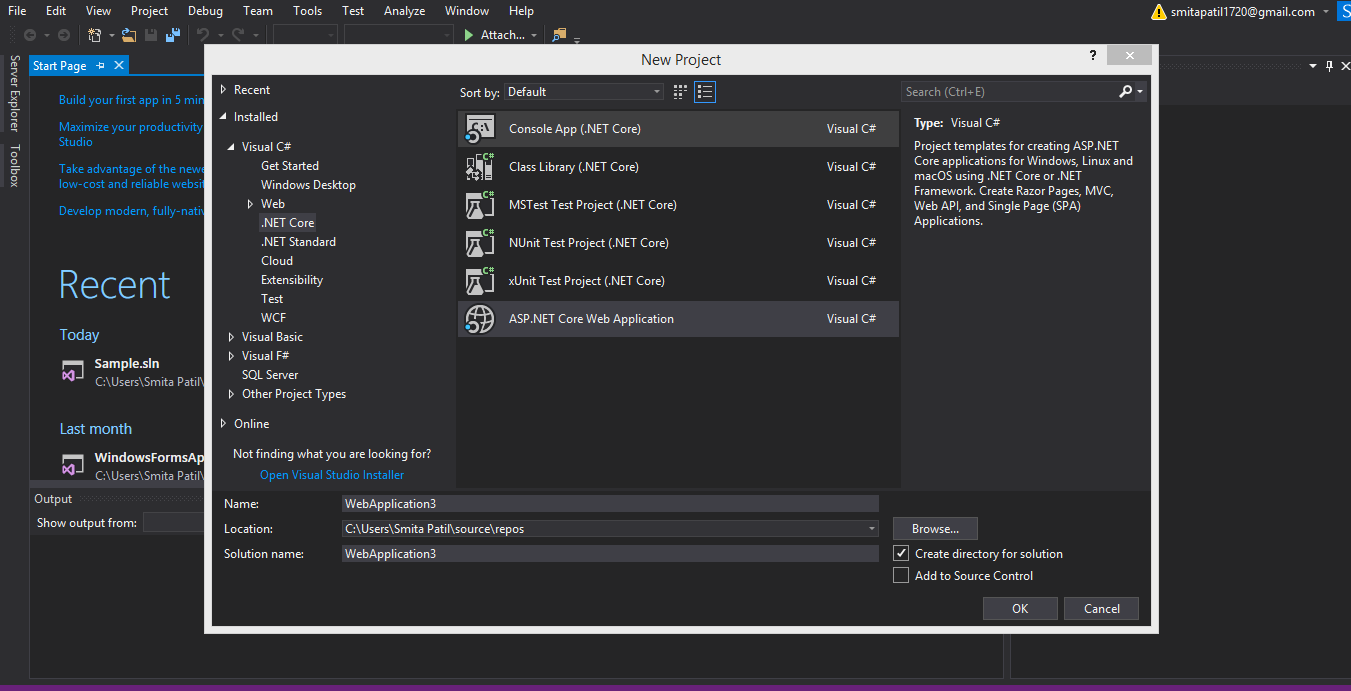Collapse the Visual C# node
Image resolution: width=1351 pixels, height=691 pixels.
(230, 146)
